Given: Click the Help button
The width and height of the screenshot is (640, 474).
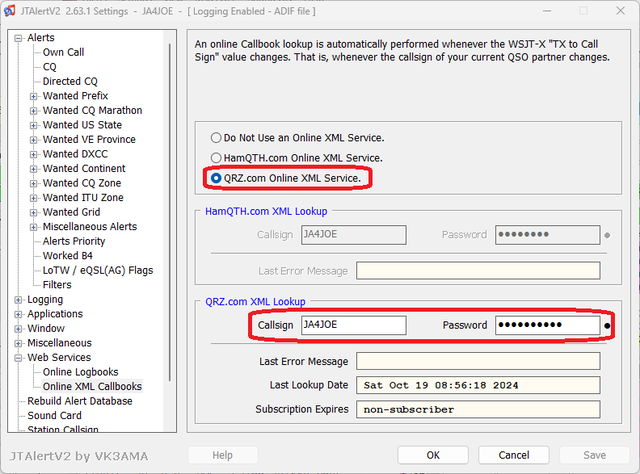Looking at the screenshot, I should coord(222,455).
